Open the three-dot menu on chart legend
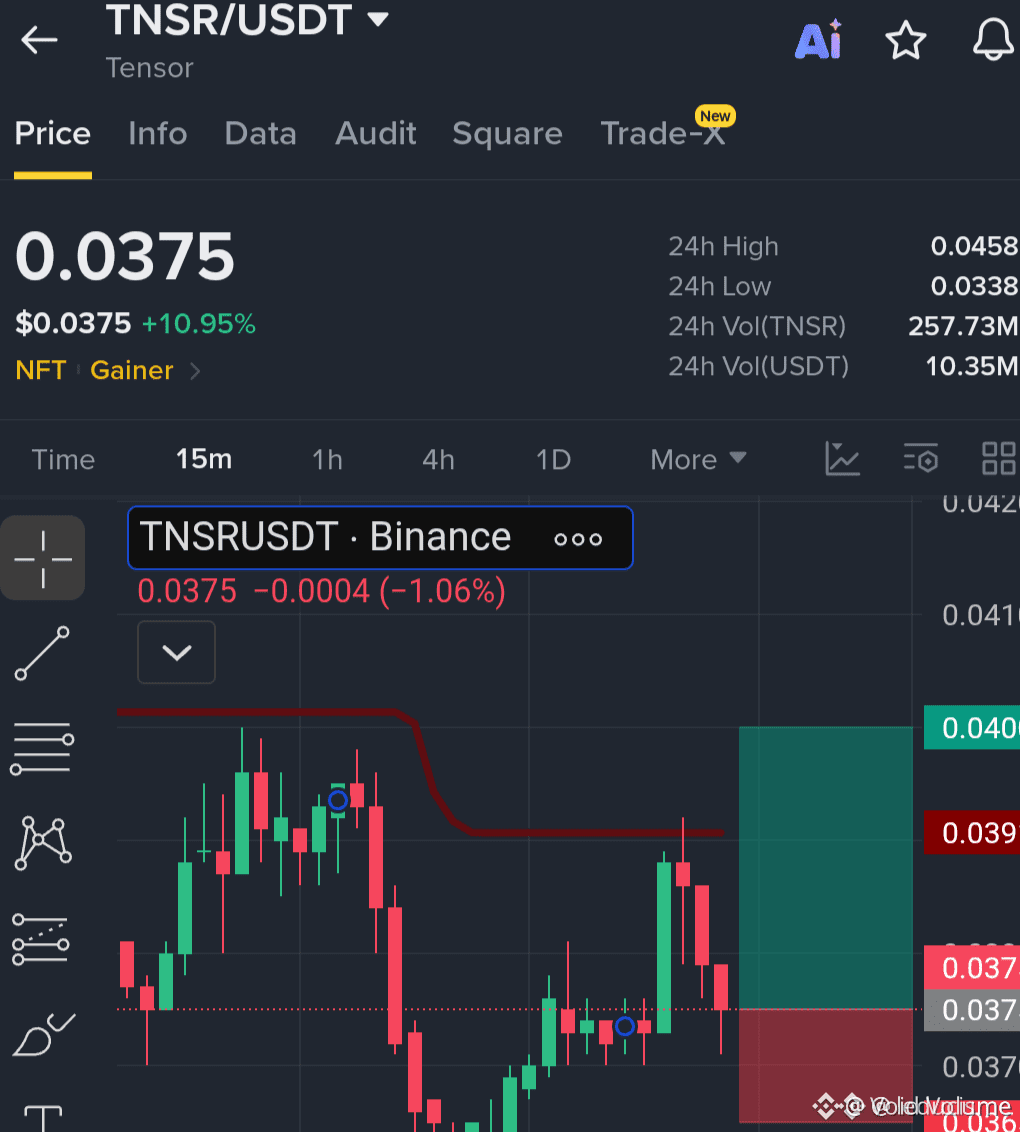The width and height of the screenshot is (1020, 1132). pyautogui.click(x=577, y=539)
